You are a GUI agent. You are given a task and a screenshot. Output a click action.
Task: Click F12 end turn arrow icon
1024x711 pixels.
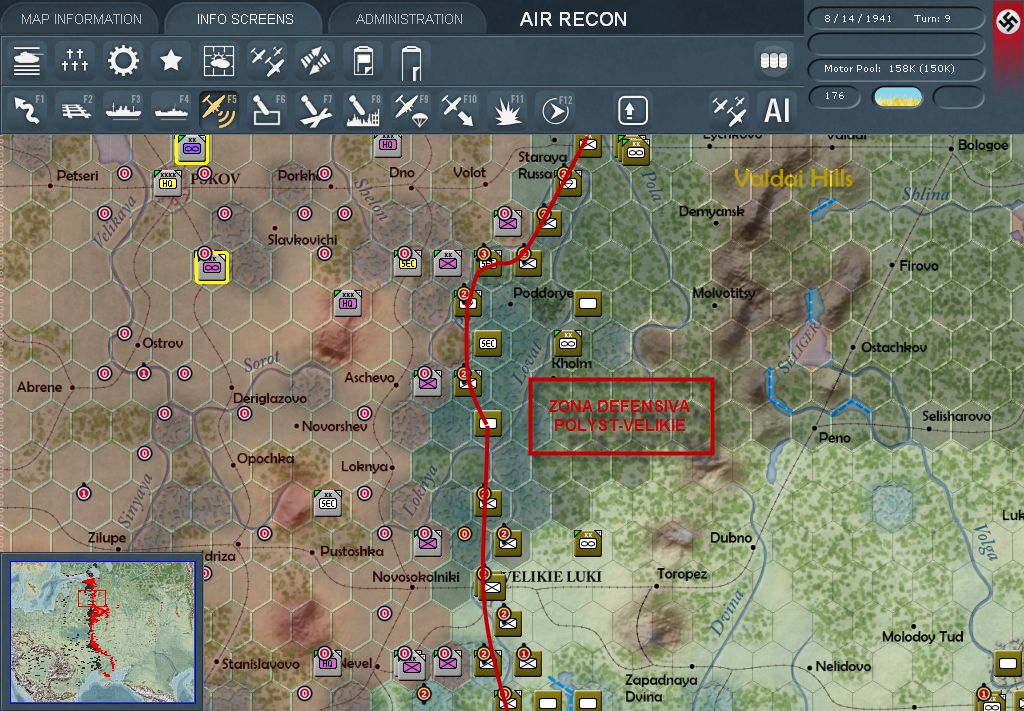click(x=556, y=109)
